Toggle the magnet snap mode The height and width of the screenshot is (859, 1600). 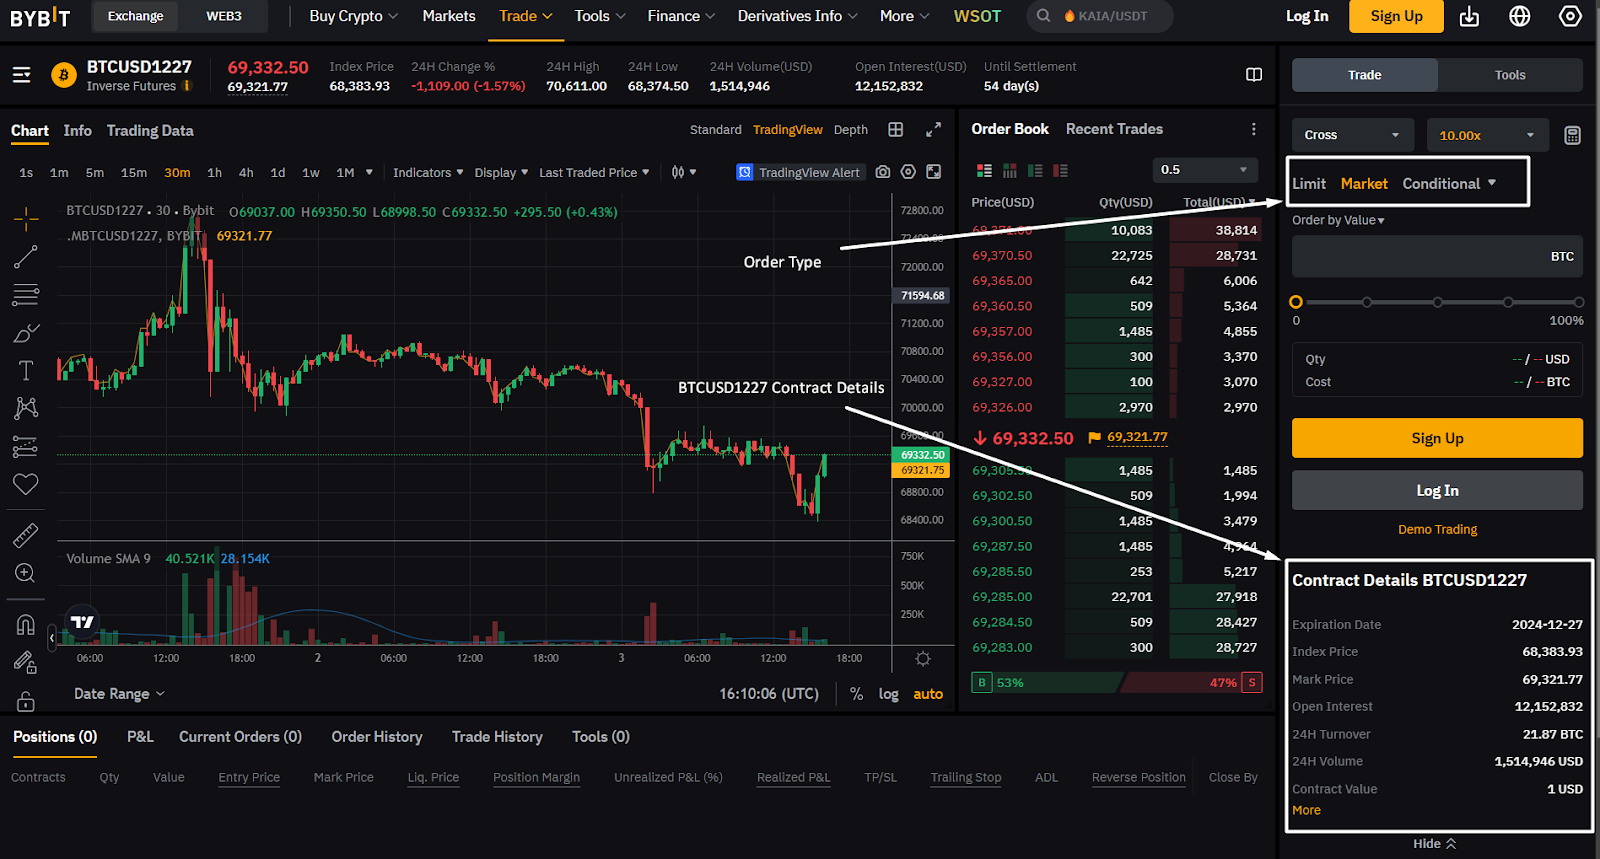point(26,625)
